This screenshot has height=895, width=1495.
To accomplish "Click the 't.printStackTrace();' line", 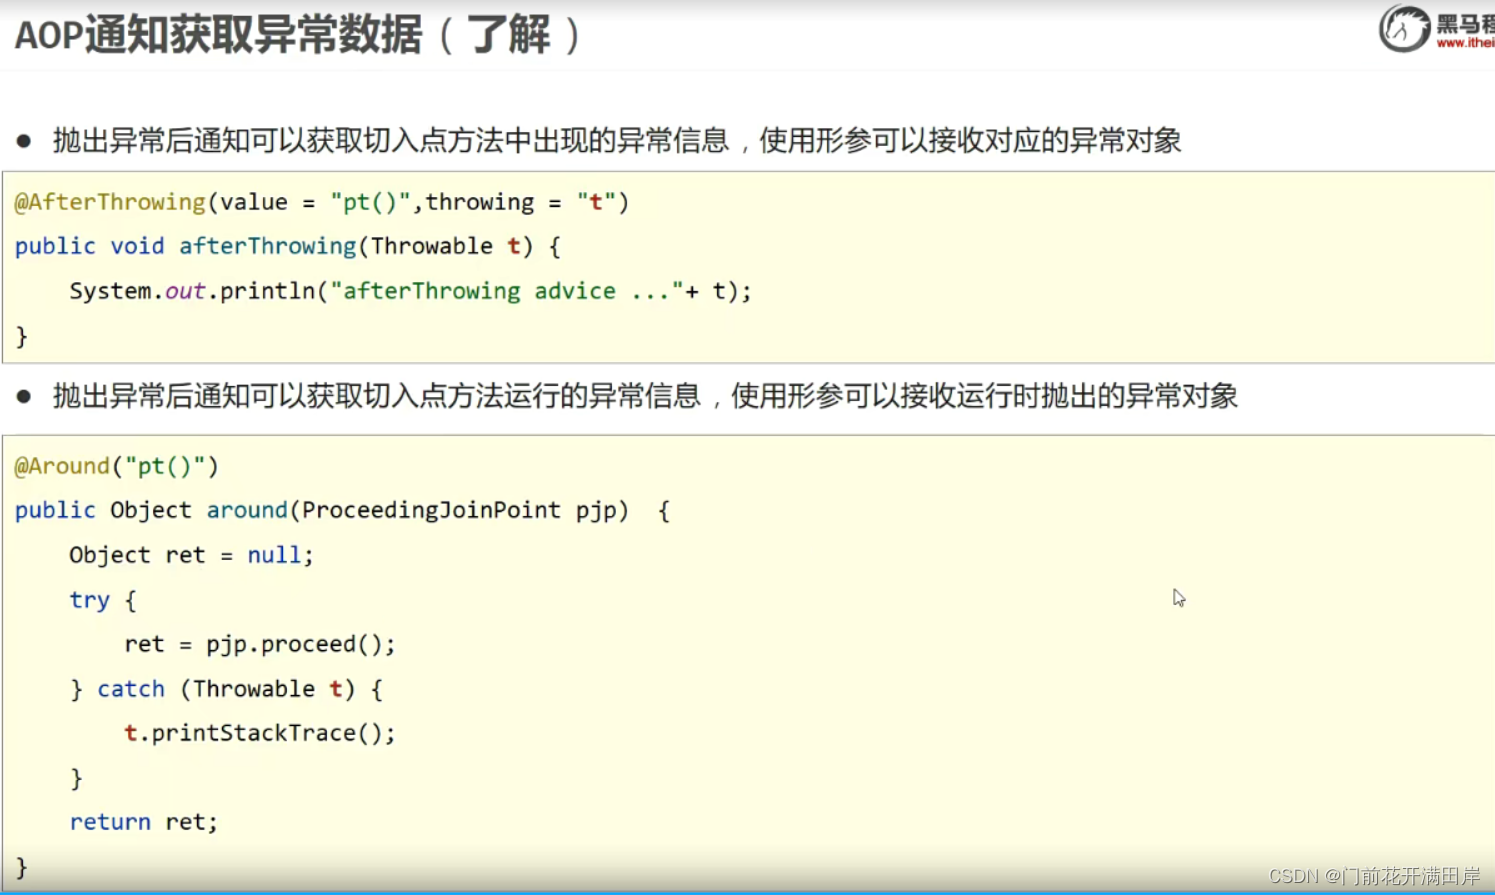I will point(260,733).
